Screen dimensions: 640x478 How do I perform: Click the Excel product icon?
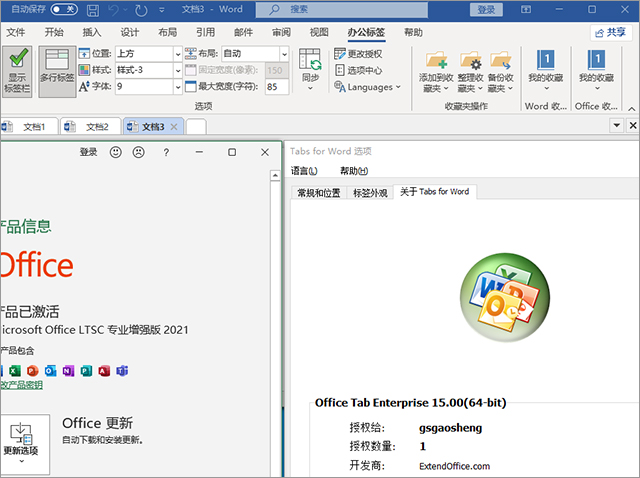coord(15,371)
